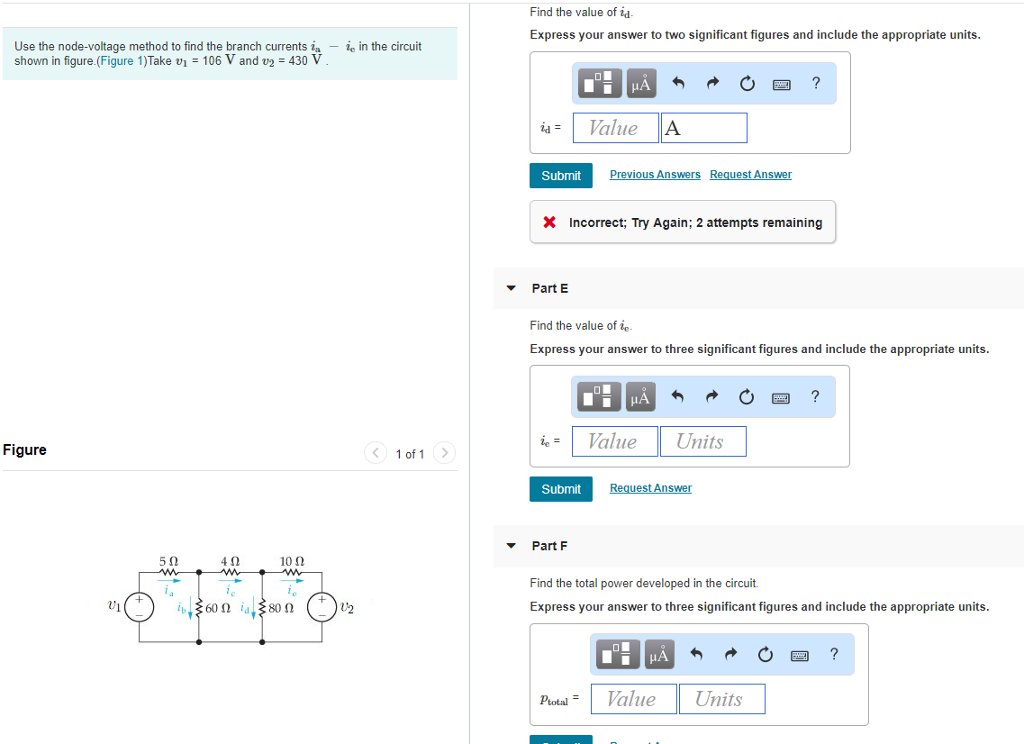Open equation templates palette in Part D toolbar

click(x=598, y=83)
